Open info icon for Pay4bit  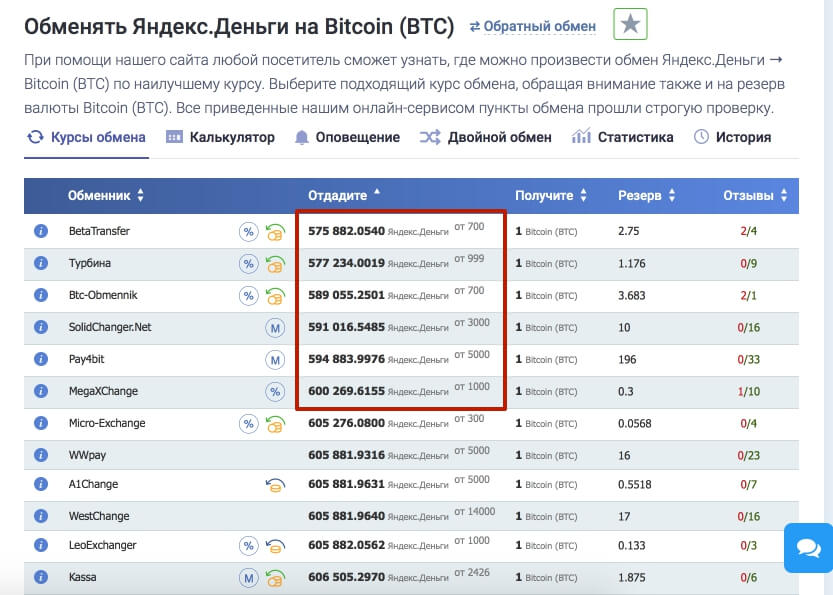pyautogui.click(x=41, y=359)
